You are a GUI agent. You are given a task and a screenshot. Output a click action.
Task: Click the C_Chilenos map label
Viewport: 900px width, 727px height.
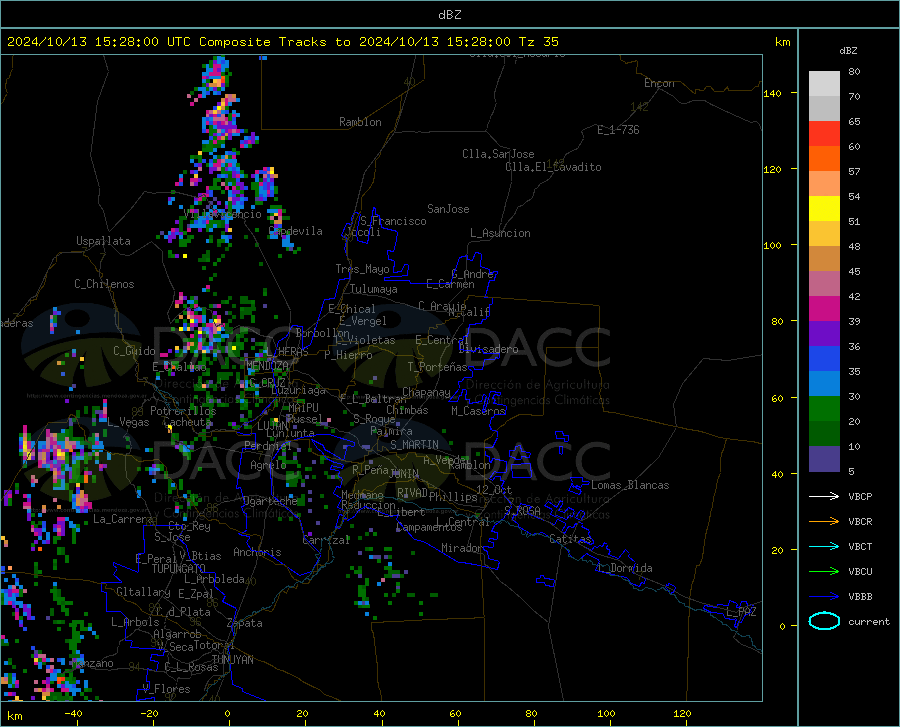click(104, 284)
